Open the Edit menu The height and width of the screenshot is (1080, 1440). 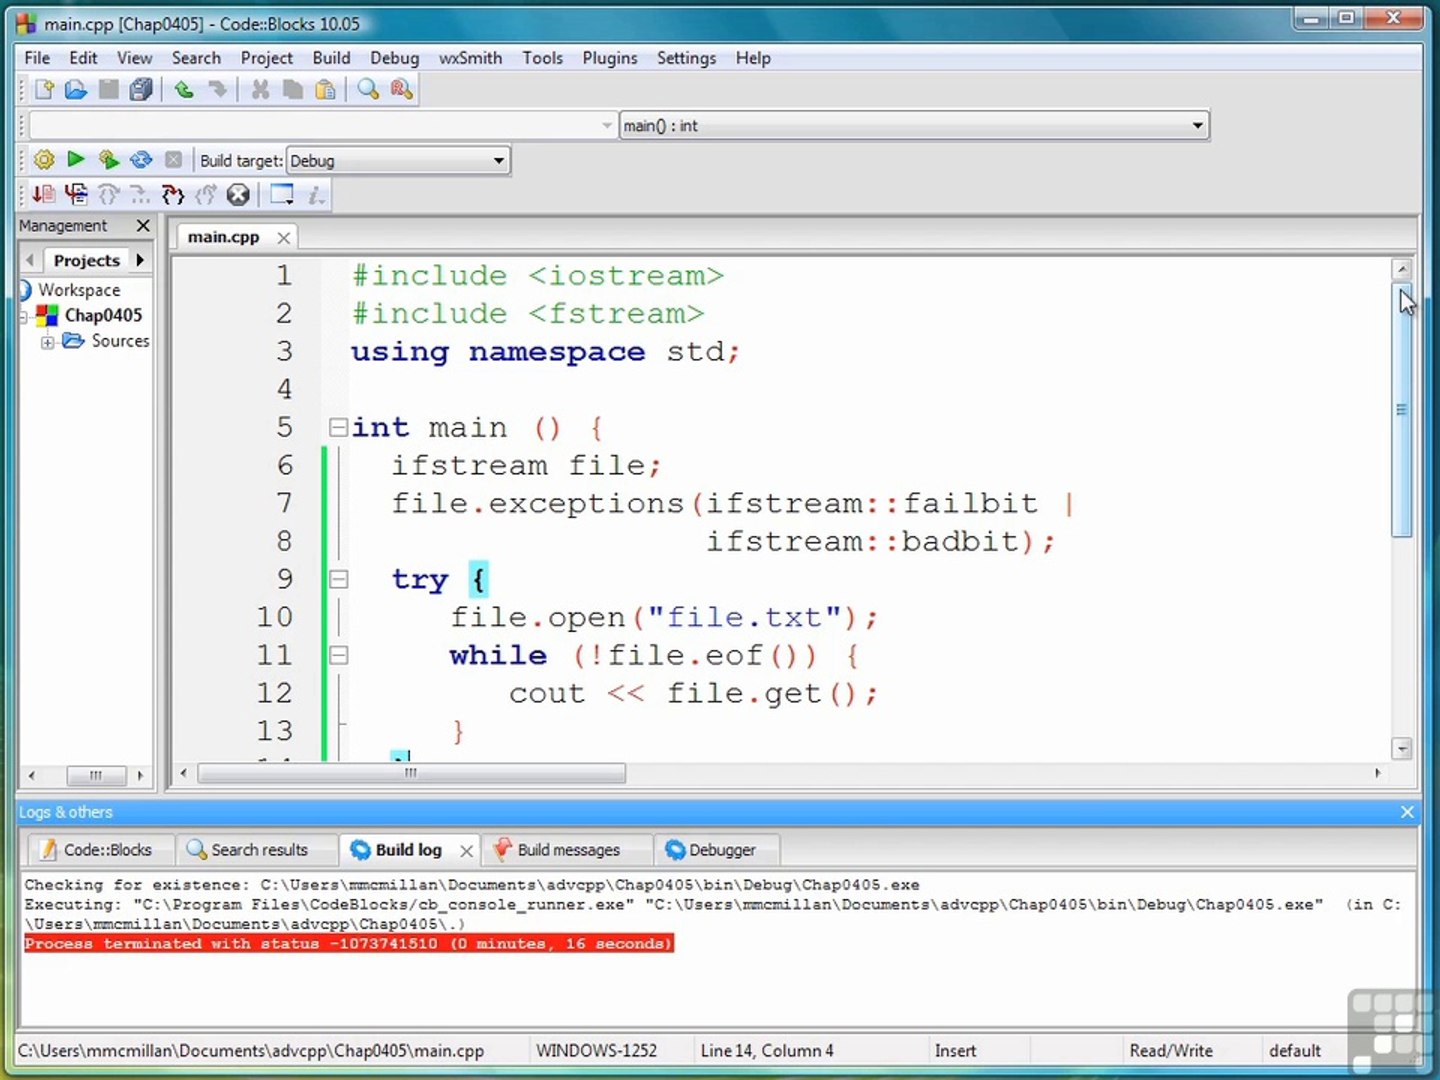(83, 58)
